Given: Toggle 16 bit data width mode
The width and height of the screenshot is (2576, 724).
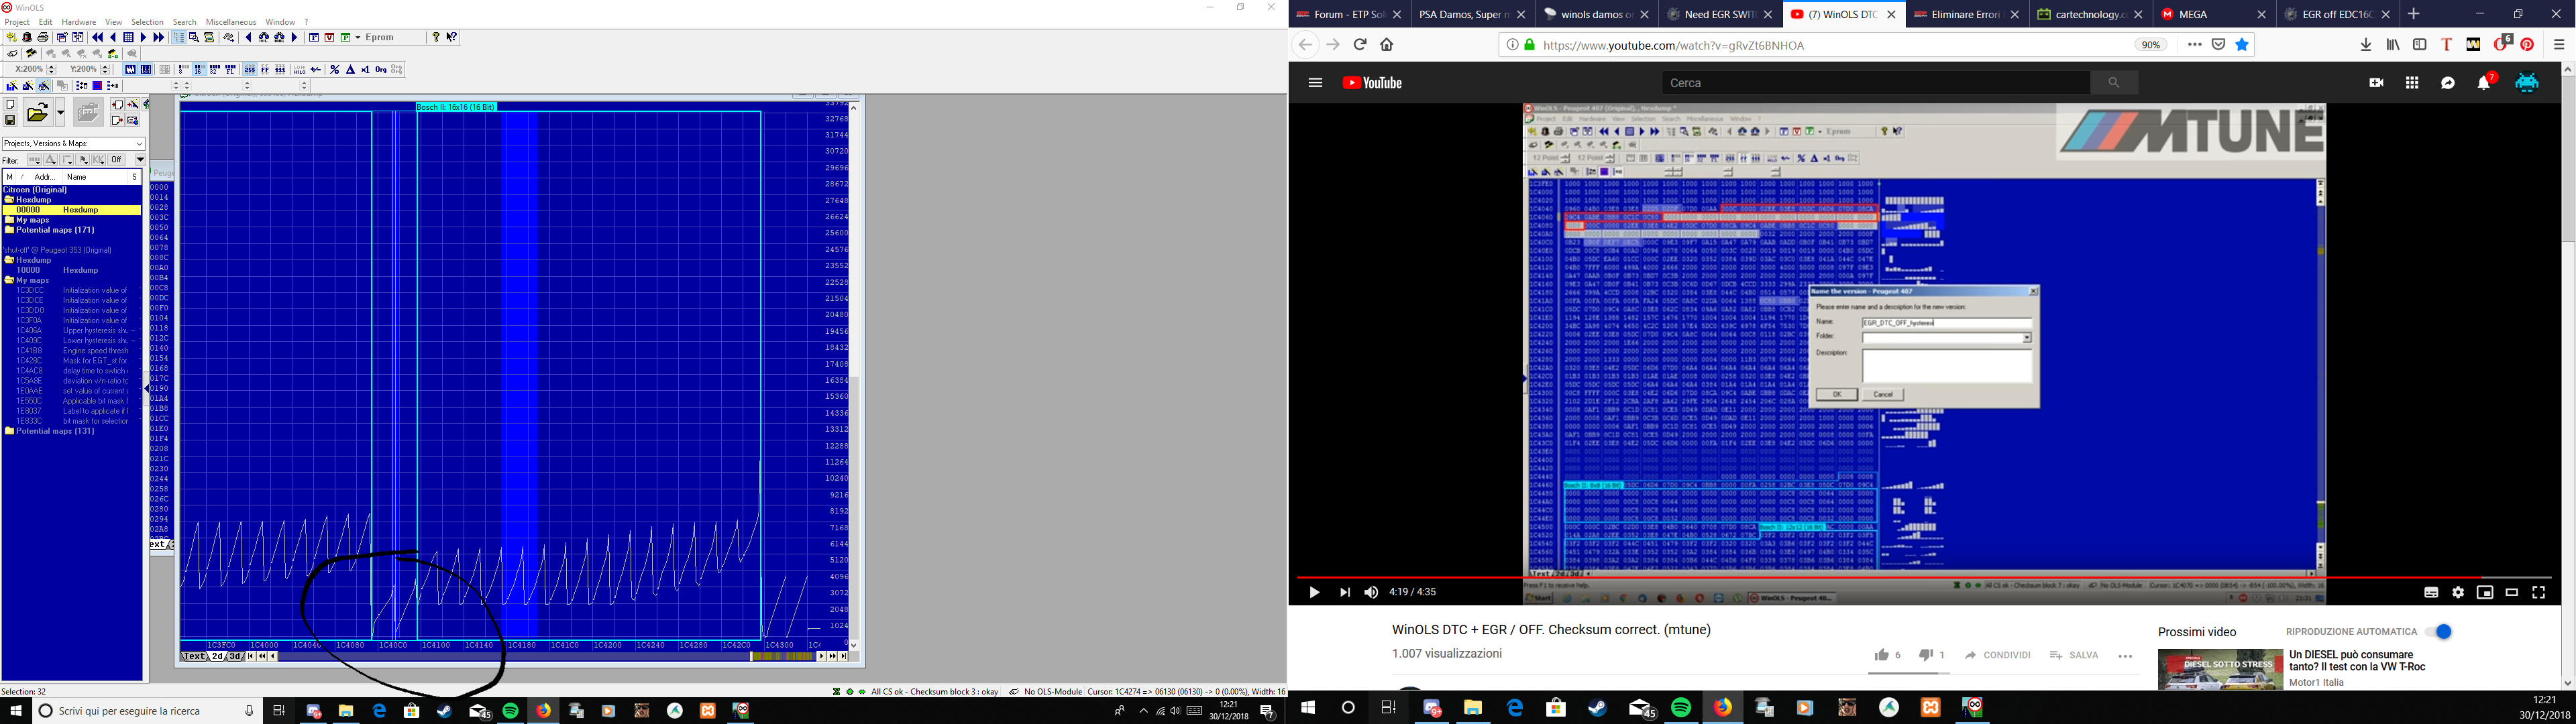Looking at the screenshot, I should (200, 70).
